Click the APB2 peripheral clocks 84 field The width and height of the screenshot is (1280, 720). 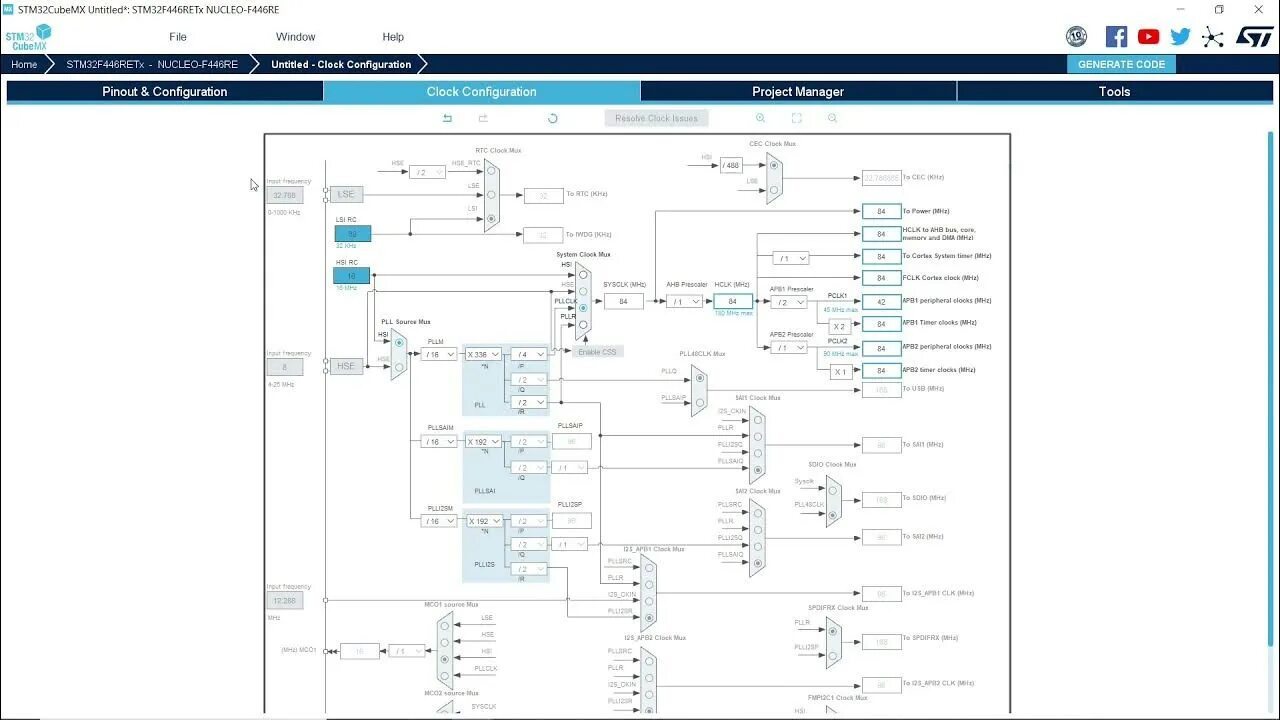pyautogui.click(x=881, y=347)
